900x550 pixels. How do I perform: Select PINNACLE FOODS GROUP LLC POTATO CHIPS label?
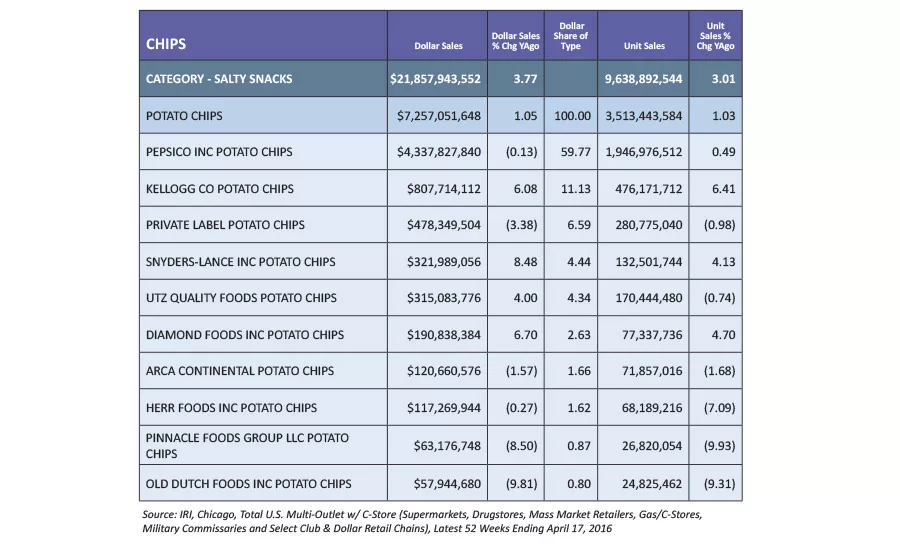tap(247, 445)
